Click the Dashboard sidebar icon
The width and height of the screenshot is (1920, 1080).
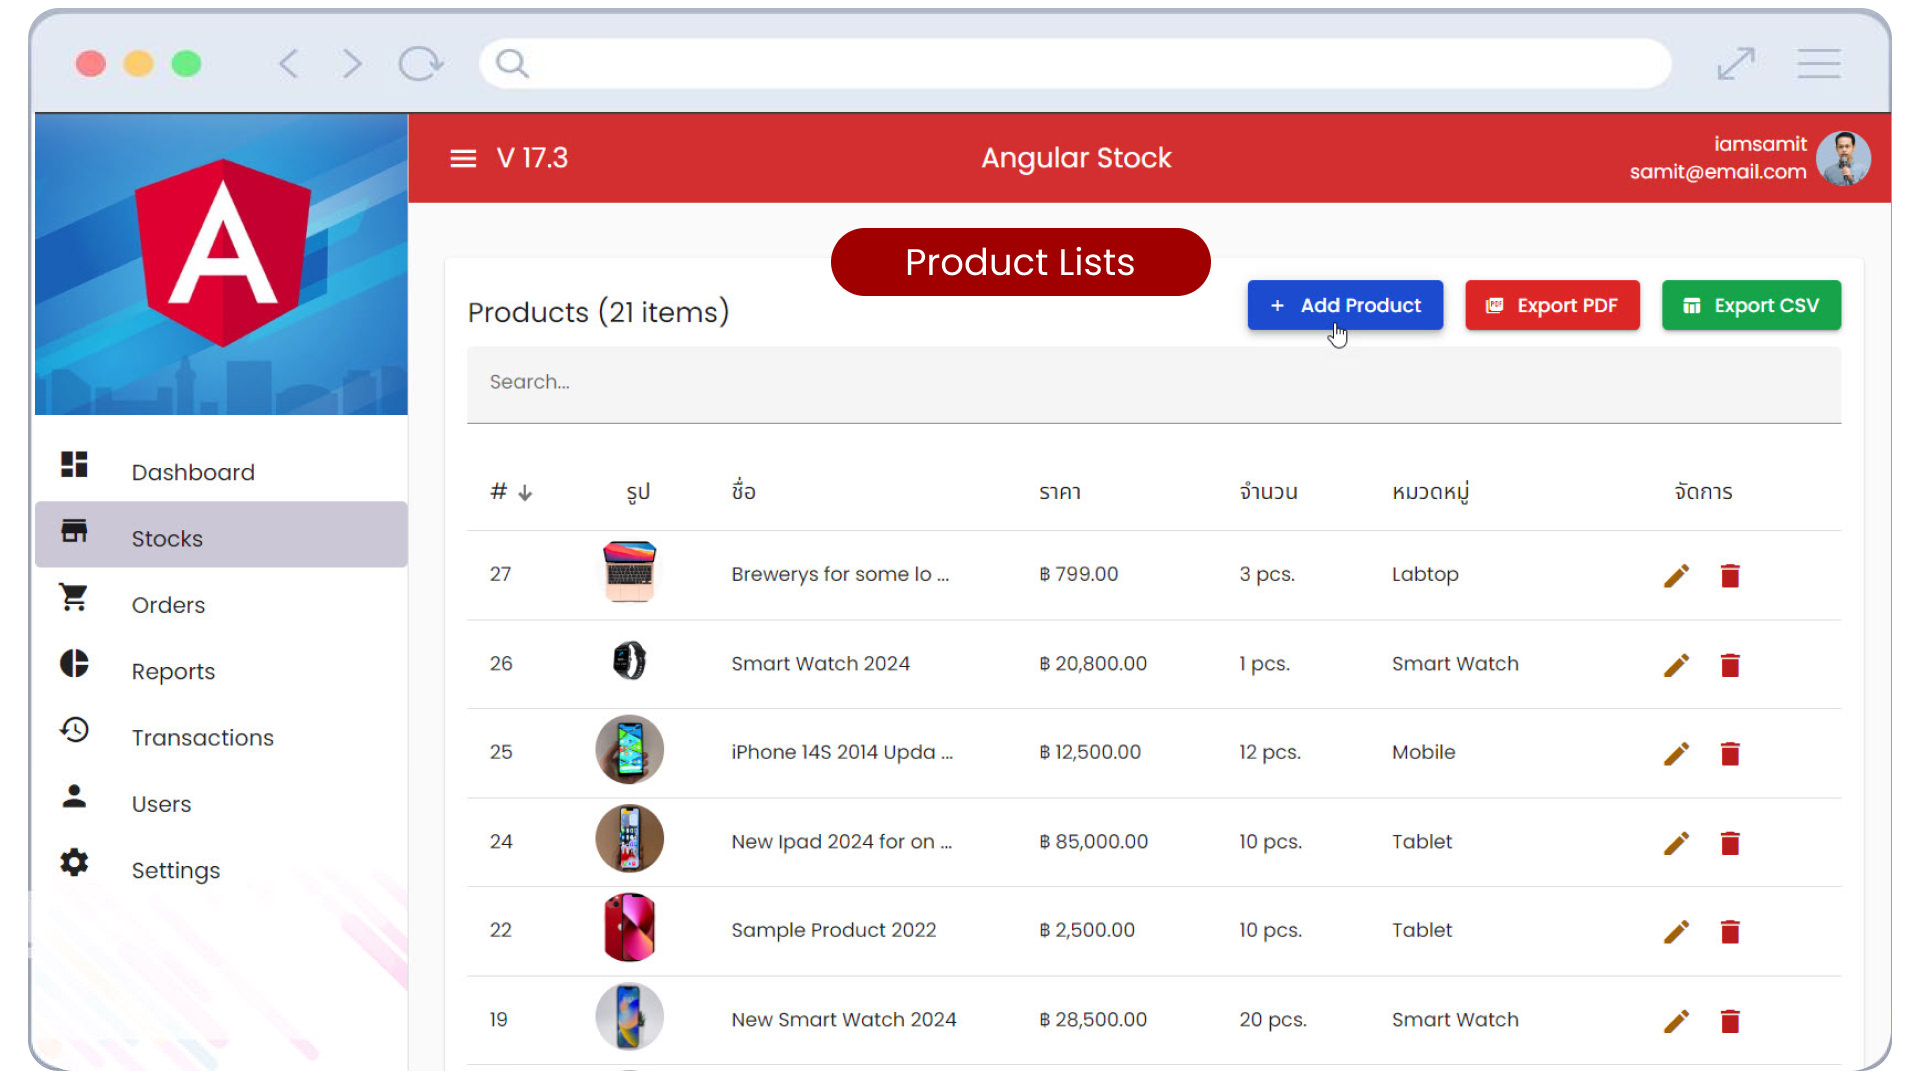coord(74,464)
